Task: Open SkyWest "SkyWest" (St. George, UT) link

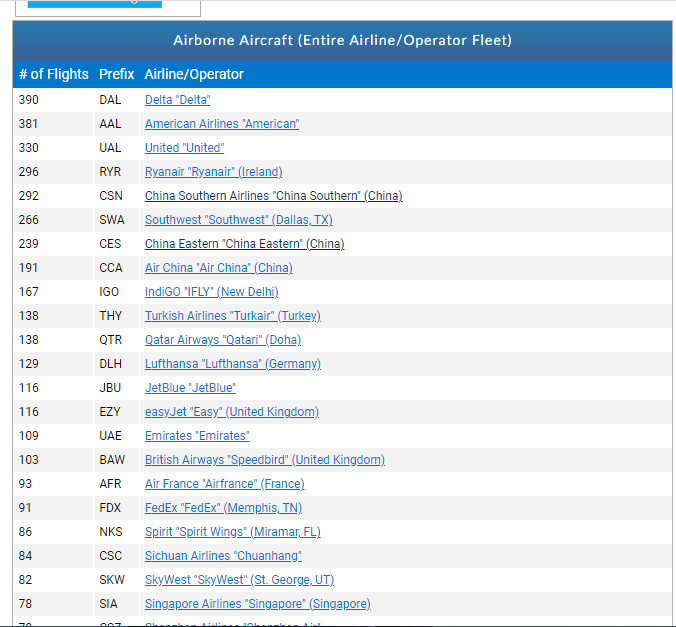Action: point(239,580)
